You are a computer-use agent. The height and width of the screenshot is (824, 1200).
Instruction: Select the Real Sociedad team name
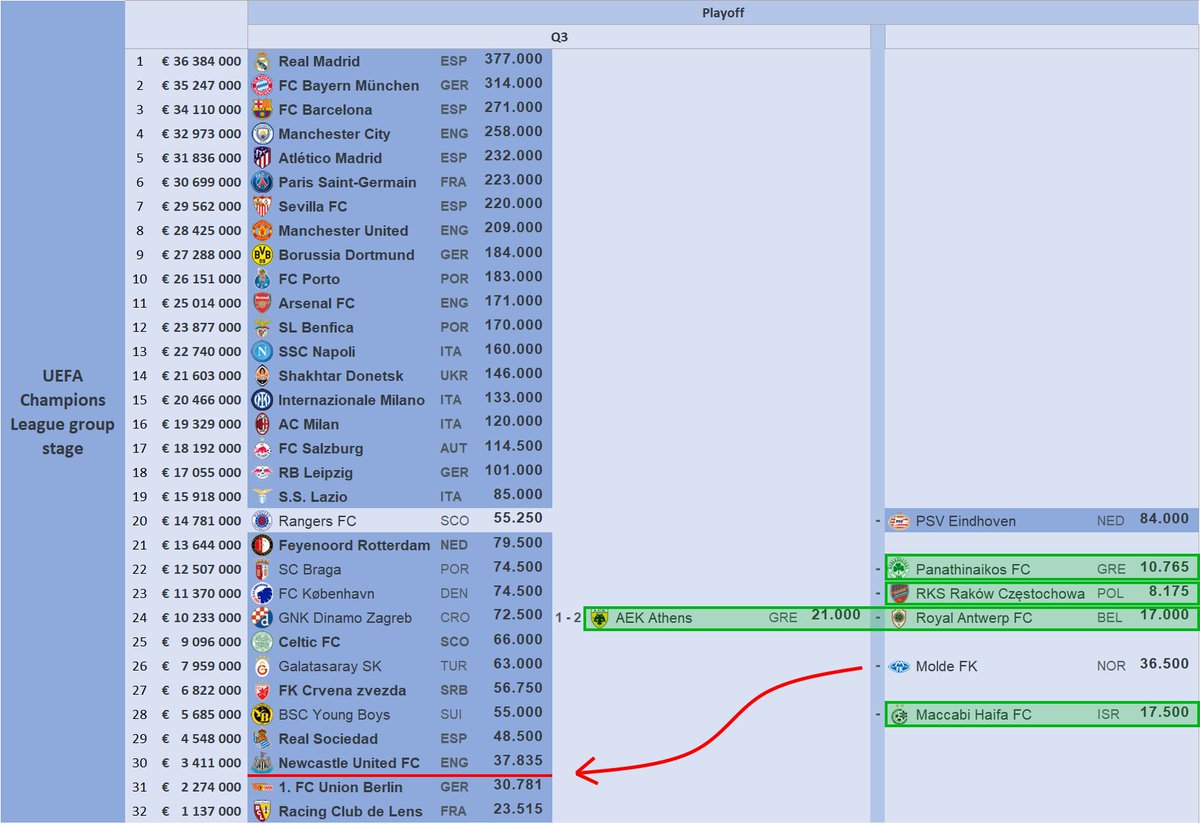coord(328,738)
